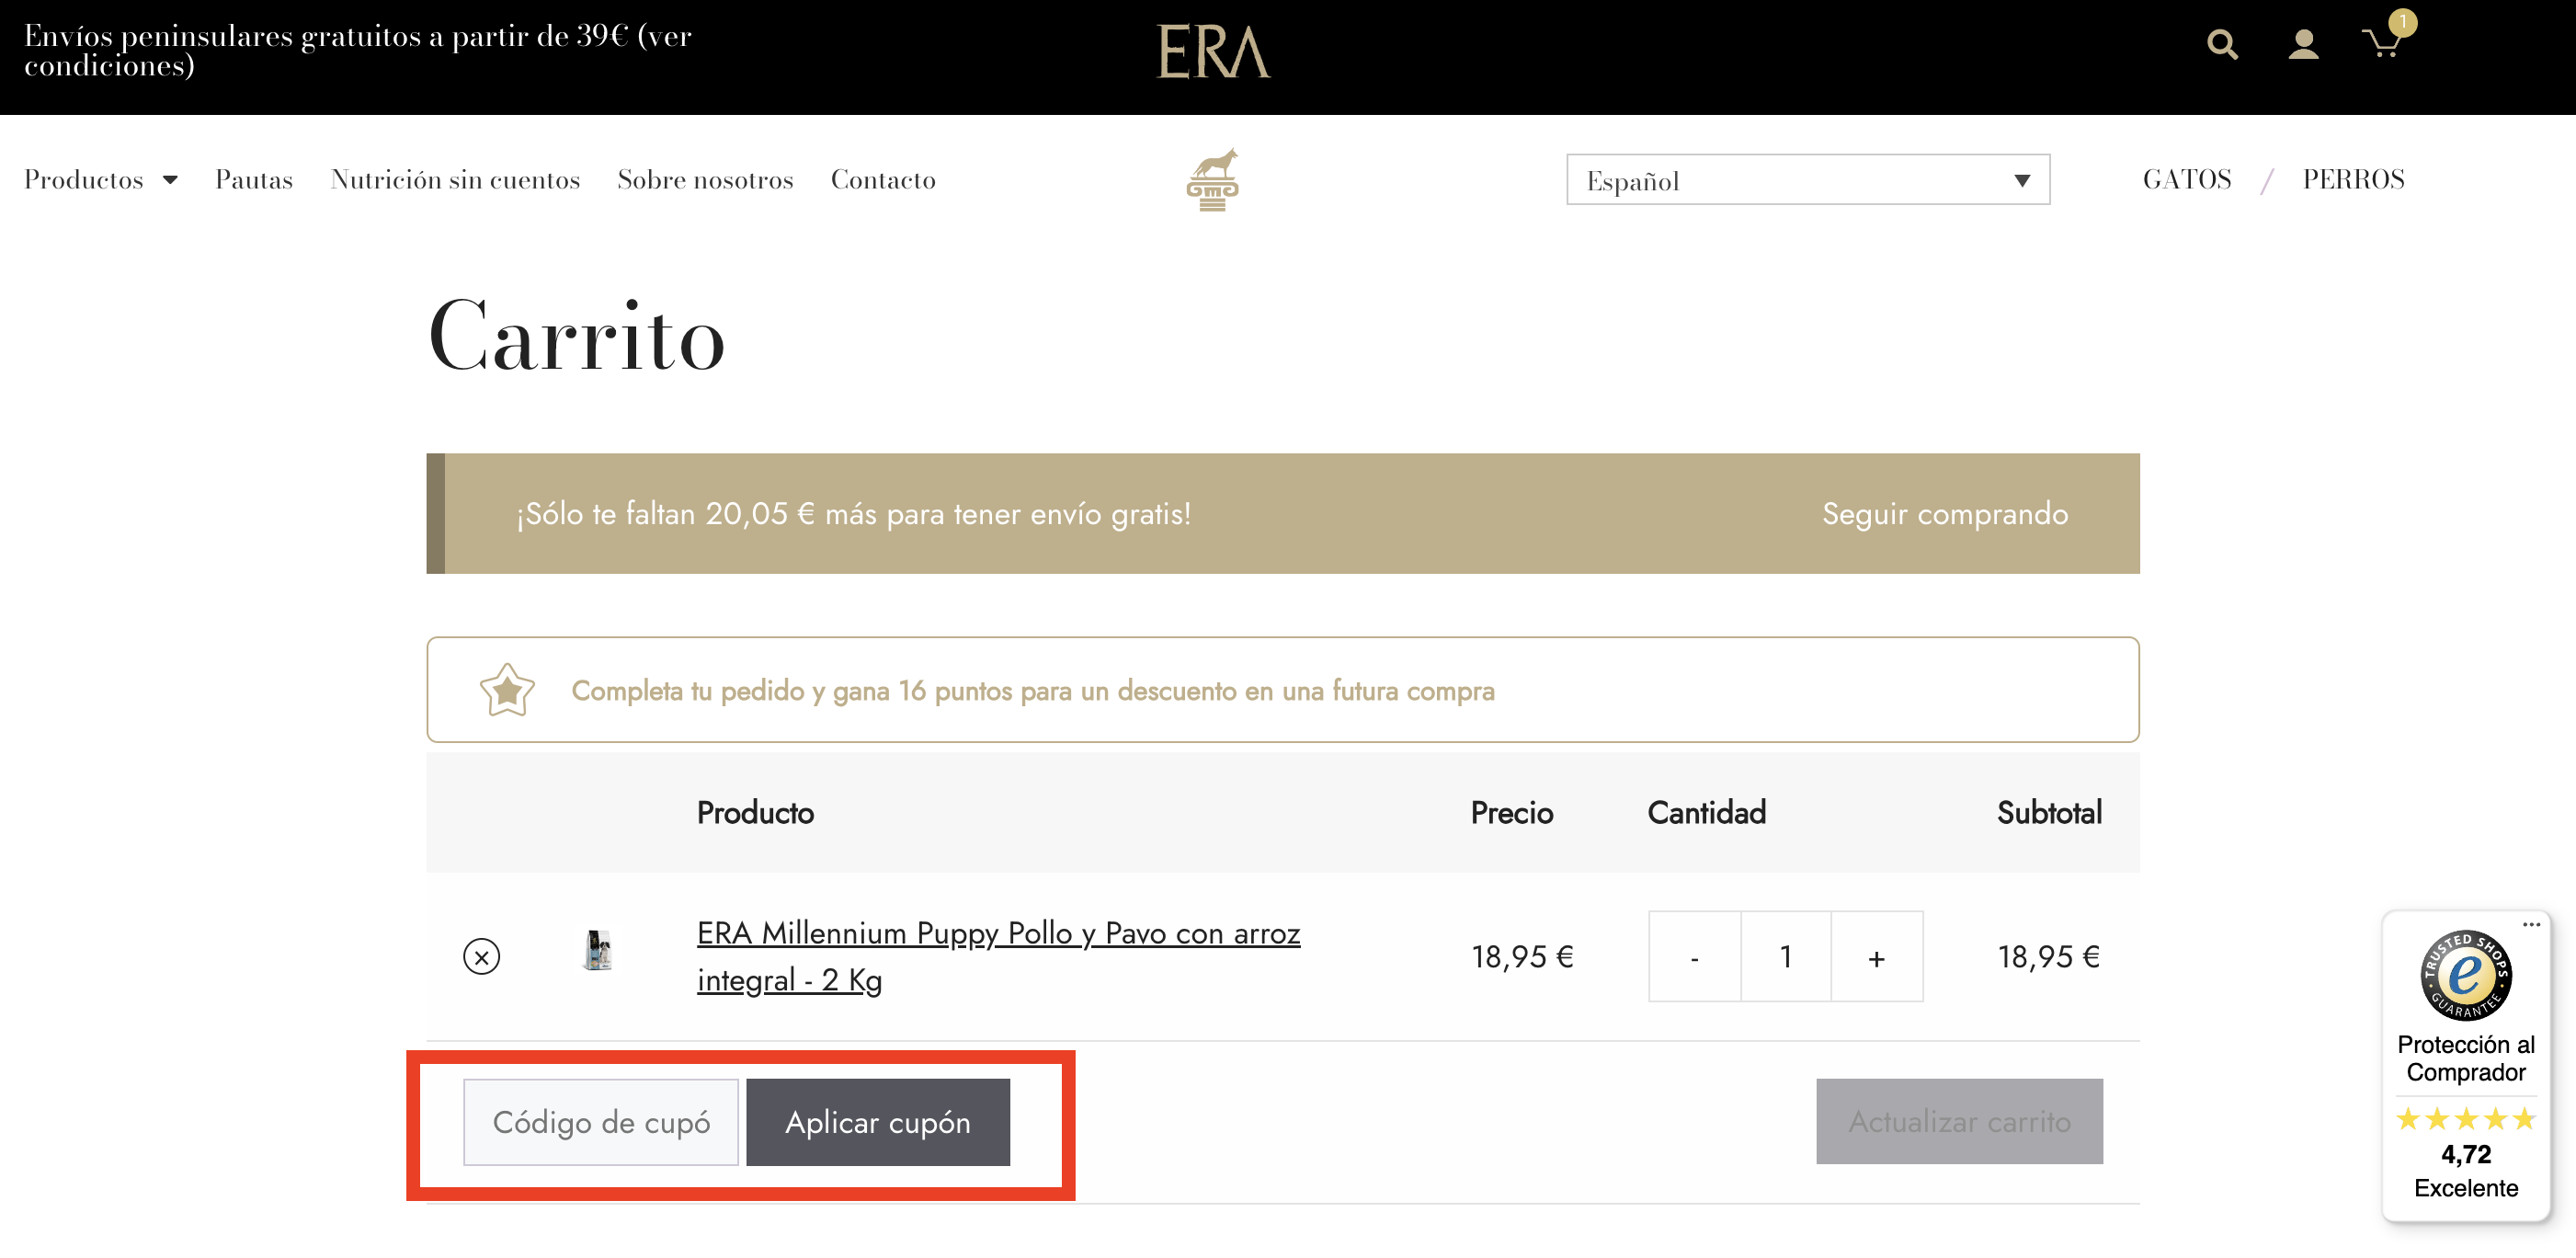
Task: Open ERA Millennium Puppy product link
Action: (x=998, y=957)
